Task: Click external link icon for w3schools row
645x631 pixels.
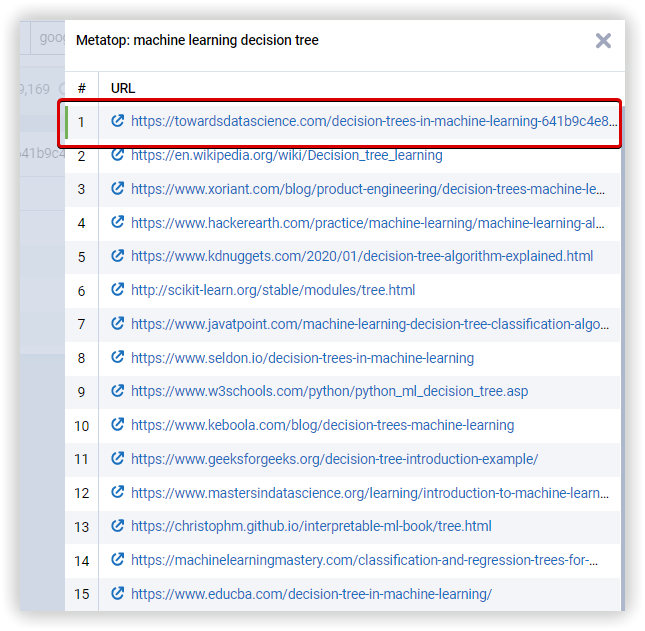Action: (118, 391)
